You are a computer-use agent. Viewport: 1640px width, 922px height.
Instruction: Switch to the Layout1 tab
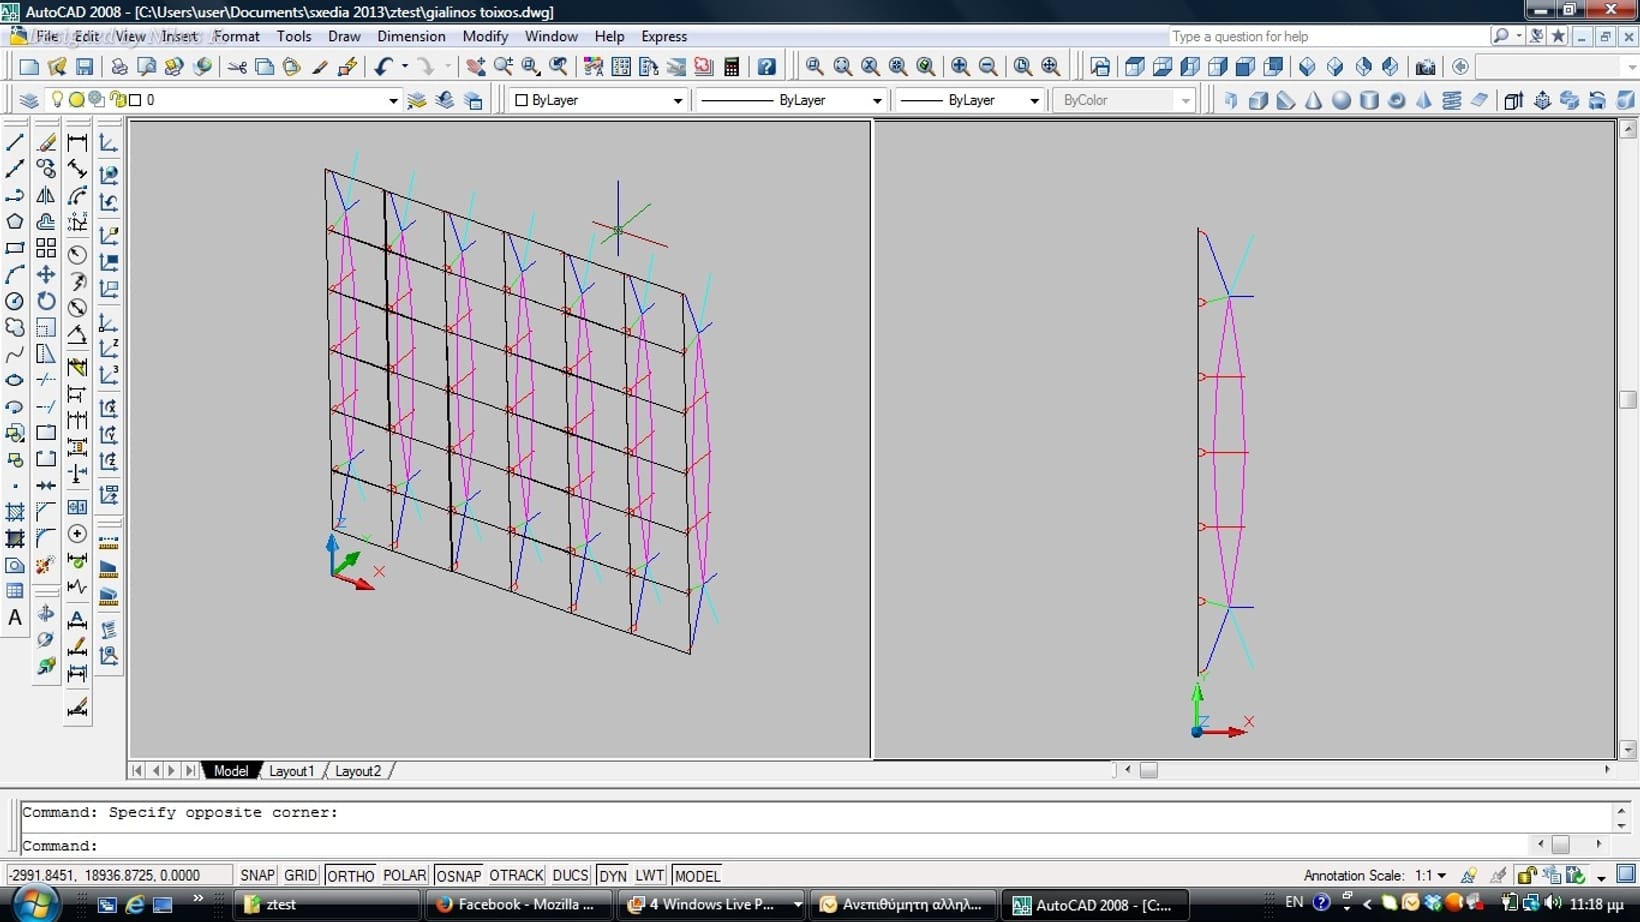291,771
